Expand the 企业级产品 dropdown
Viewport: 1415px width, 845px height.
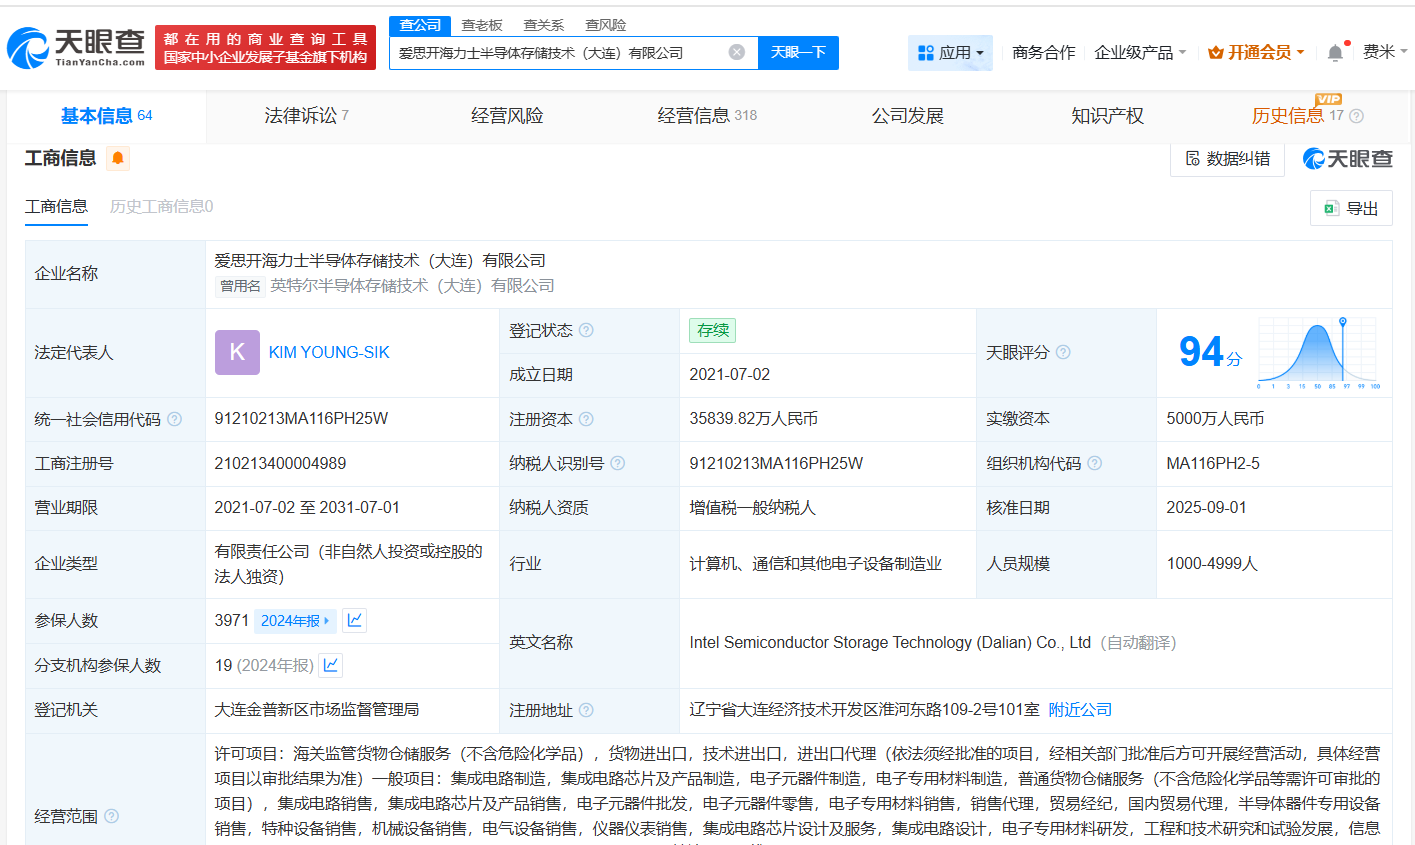1140,52
